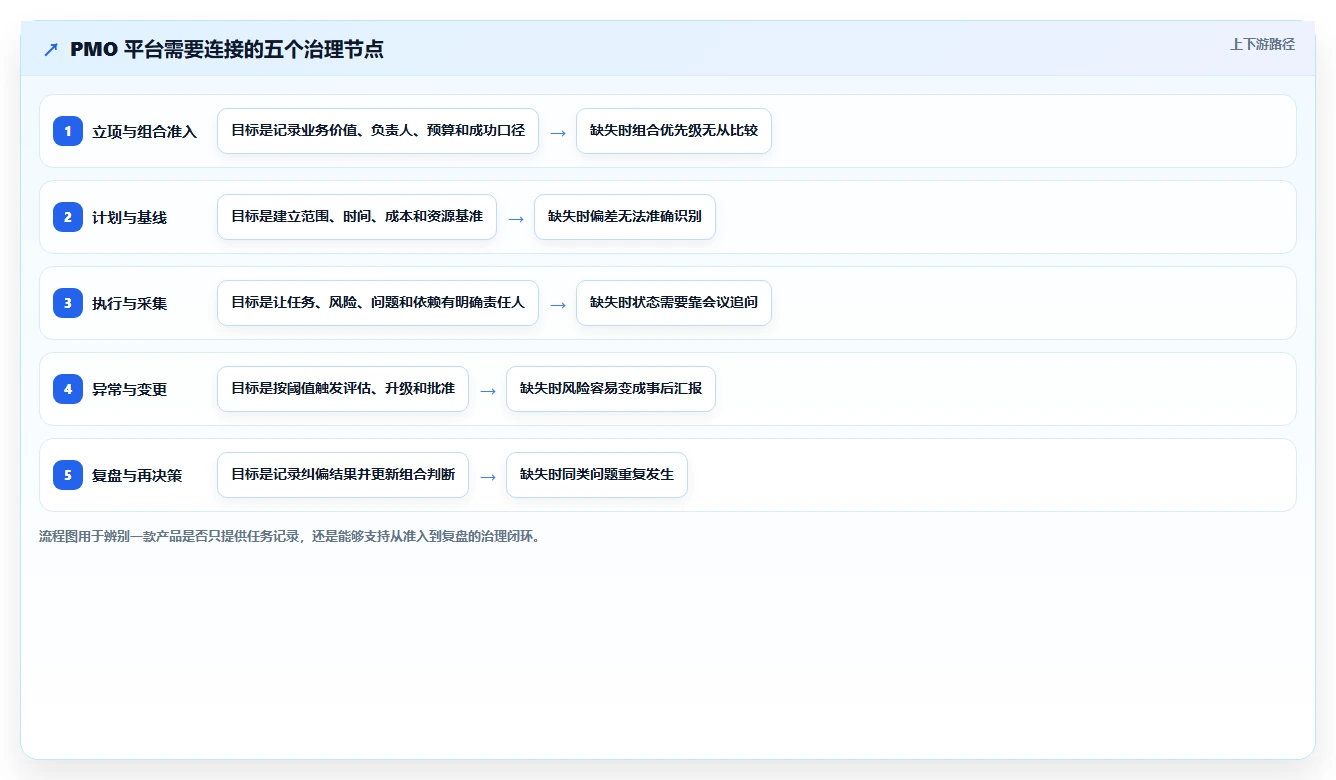Click the box 目标是按阈值触发评估、升级和批准
The image size is (1336, 780).
(x=343, y=389)
